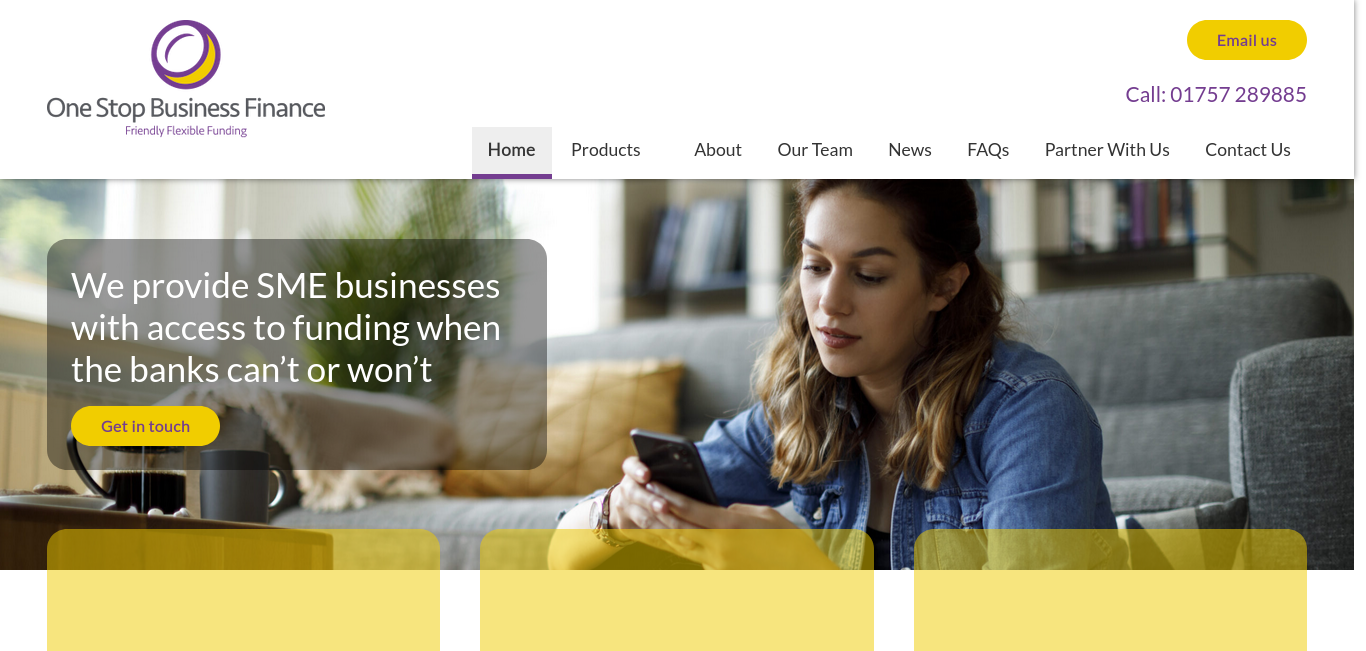Screen dimensions: 1366x651
Task: Click the One Stop Business Finance logo text
Action: click(186, 108)
